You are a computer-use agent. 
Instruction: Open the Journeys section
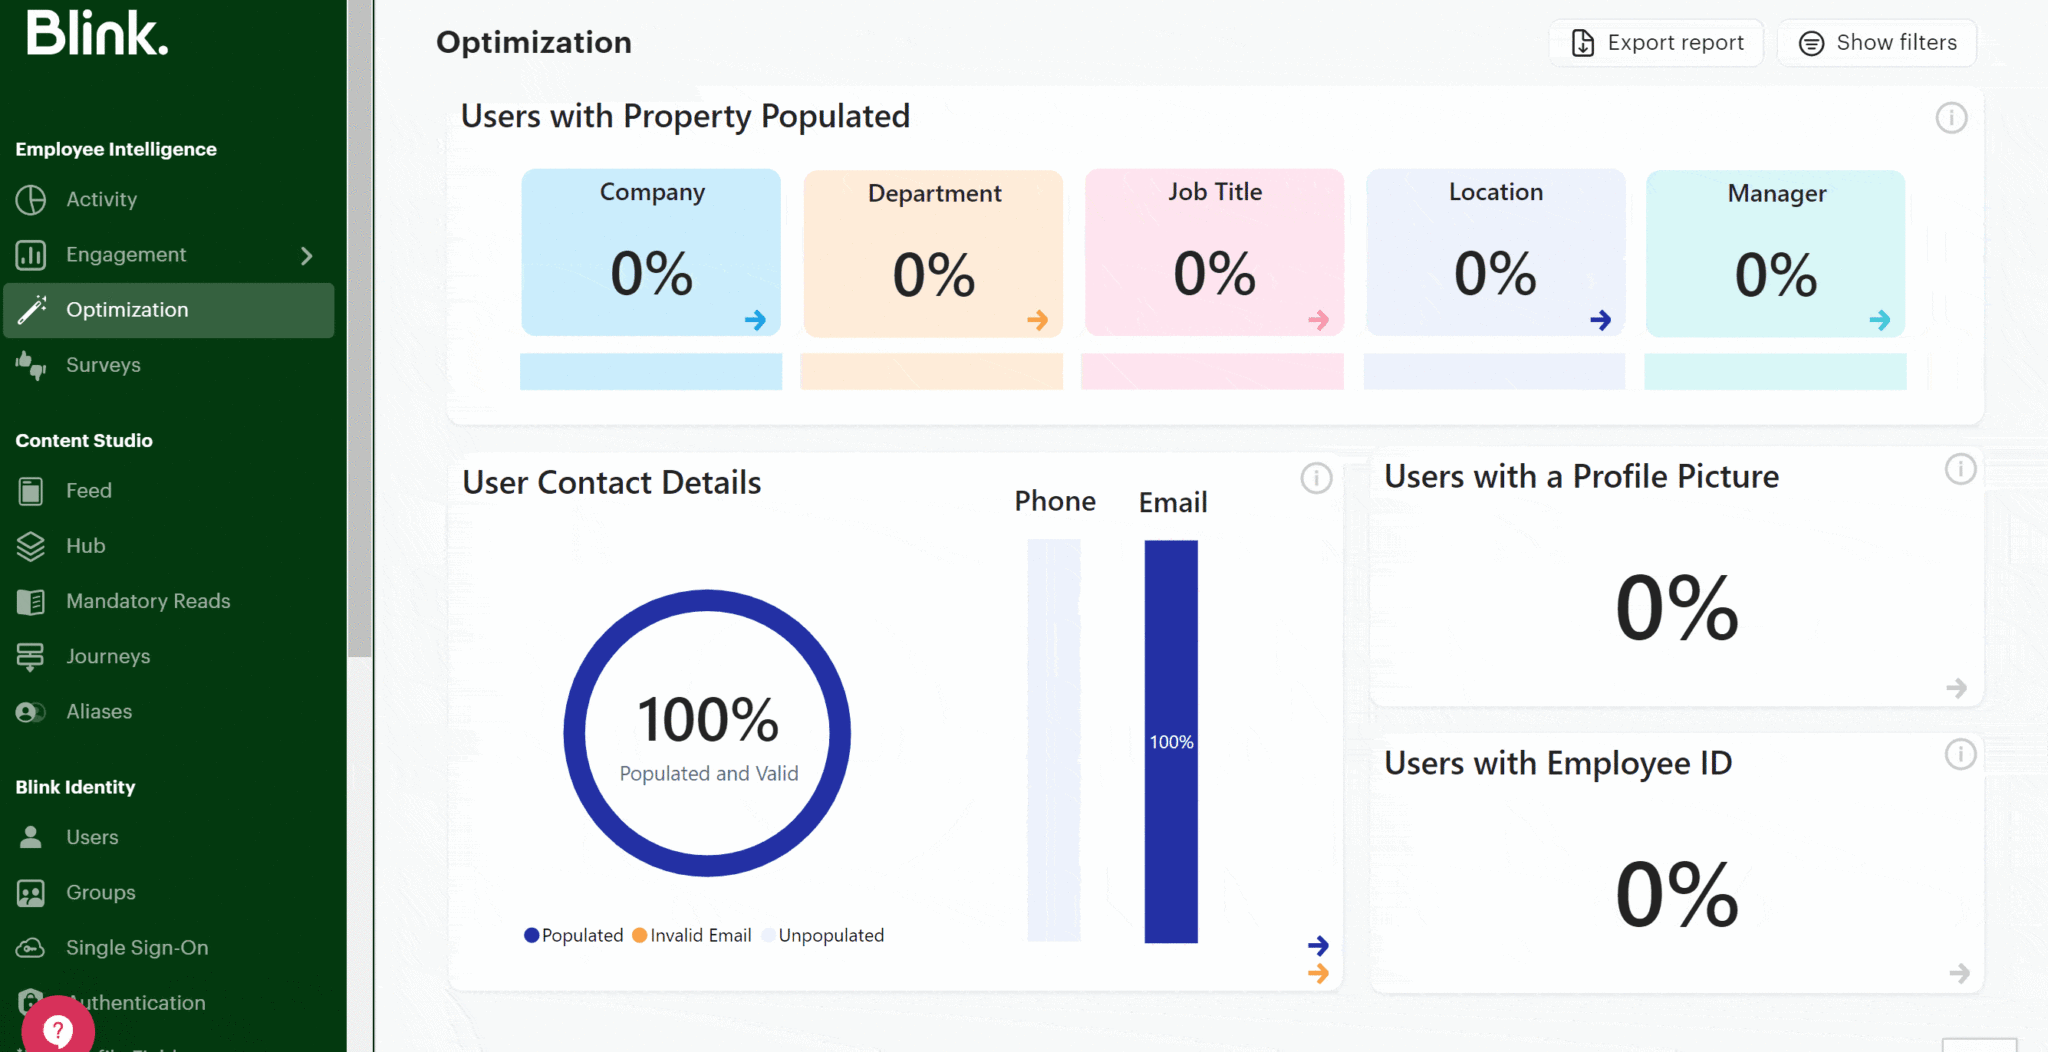(x=107, y=656)
